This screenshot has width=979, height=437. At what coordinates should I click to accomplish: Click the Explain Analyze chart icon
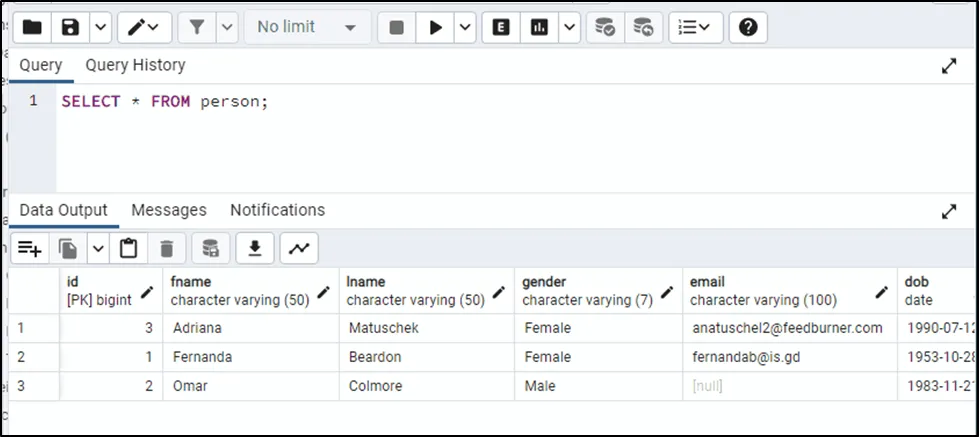(540, 27)
